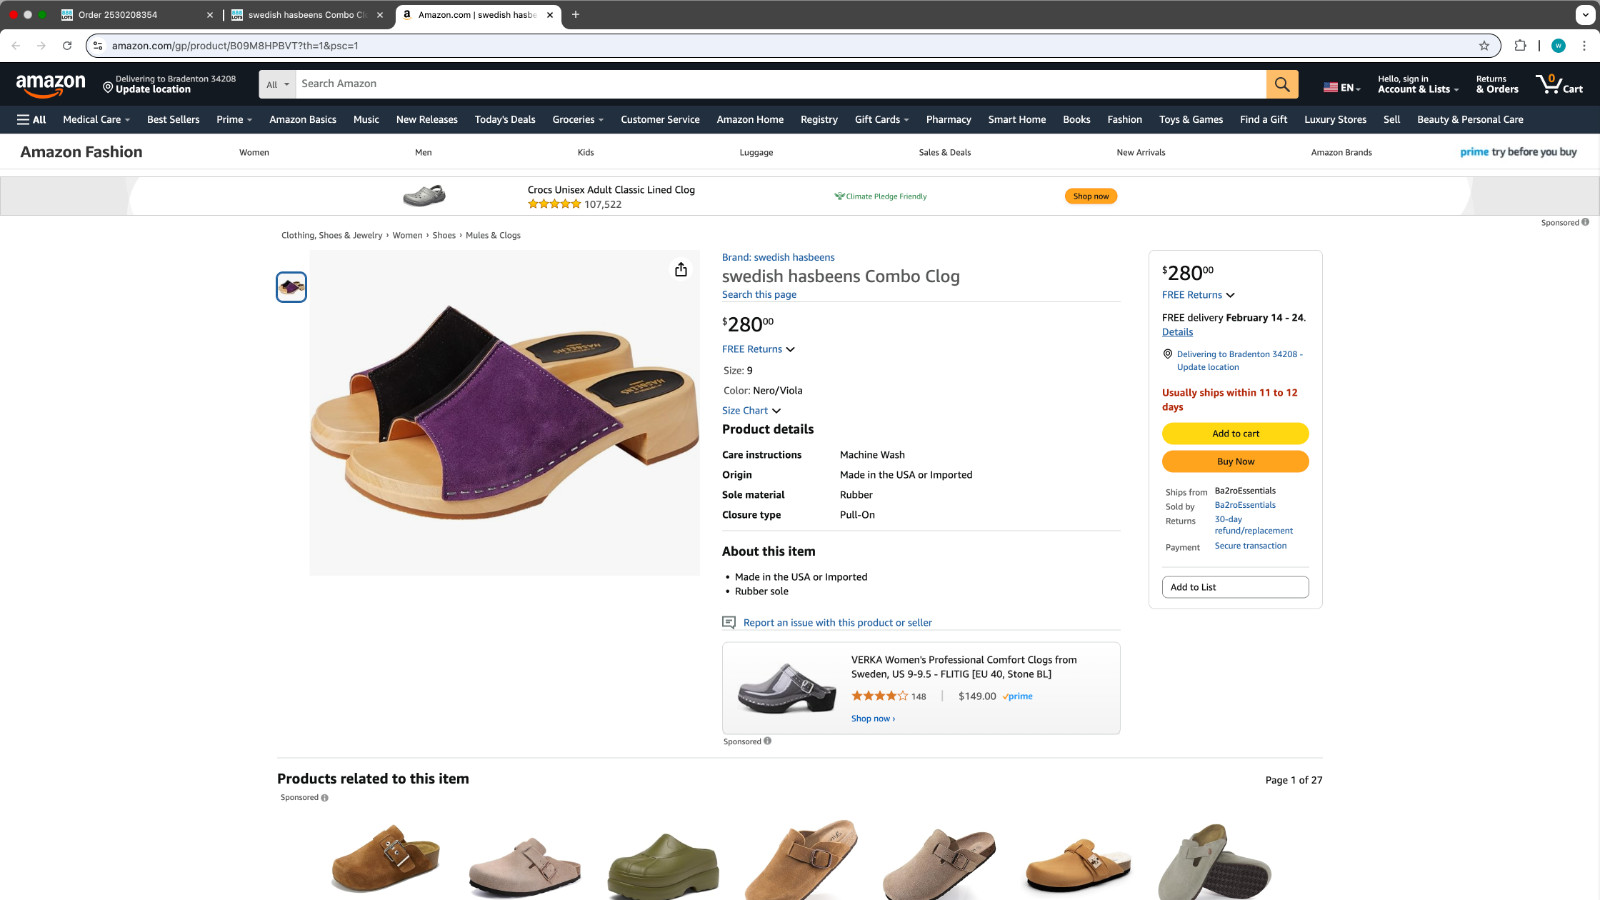Bookmark this page with star icon
This screenshot has width=1600, height=900.
point(1484,45)
